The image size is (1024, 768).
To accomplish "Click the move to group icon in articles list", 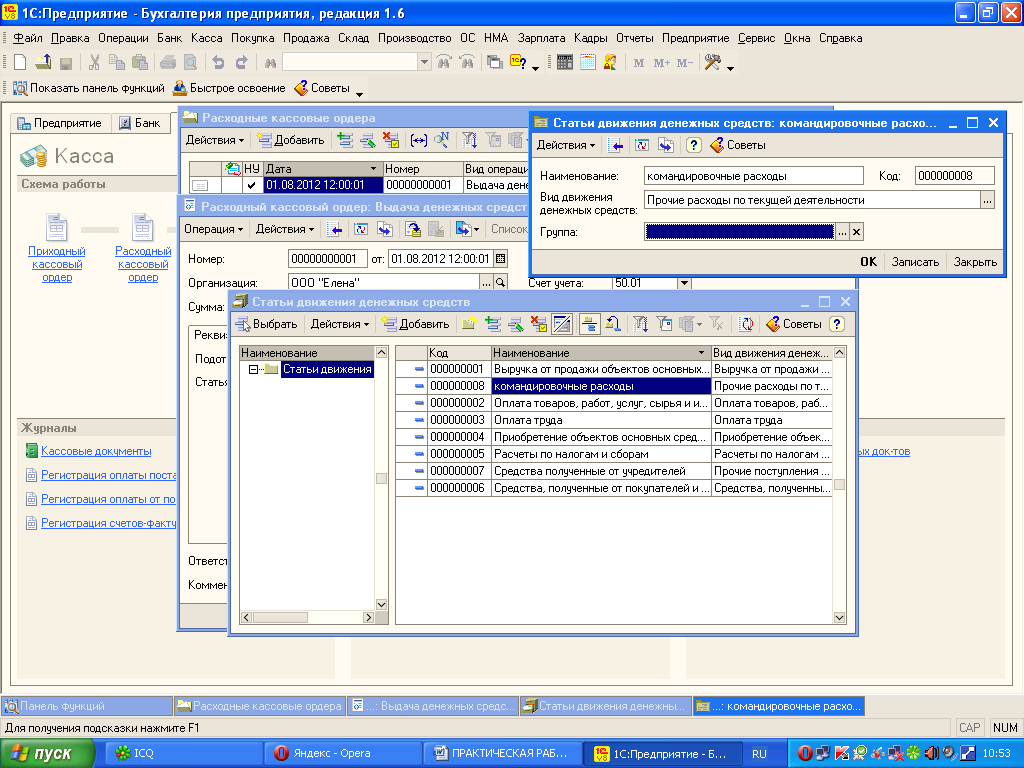I will tap(613, 324).
